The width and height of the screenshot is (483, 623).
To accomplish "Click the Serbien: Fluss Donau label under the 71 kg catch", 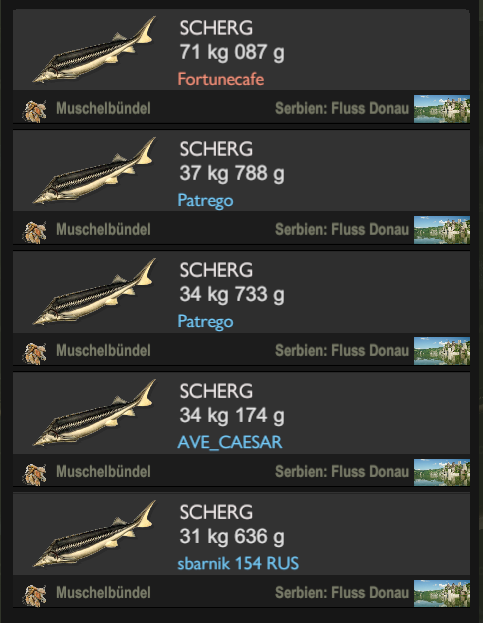I will pos(342,108).
